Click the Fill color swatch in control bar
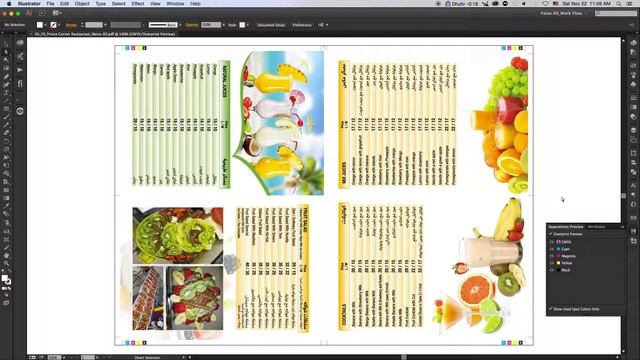The height and width of the screenshot is (360, 640). [x=40, y=25]
